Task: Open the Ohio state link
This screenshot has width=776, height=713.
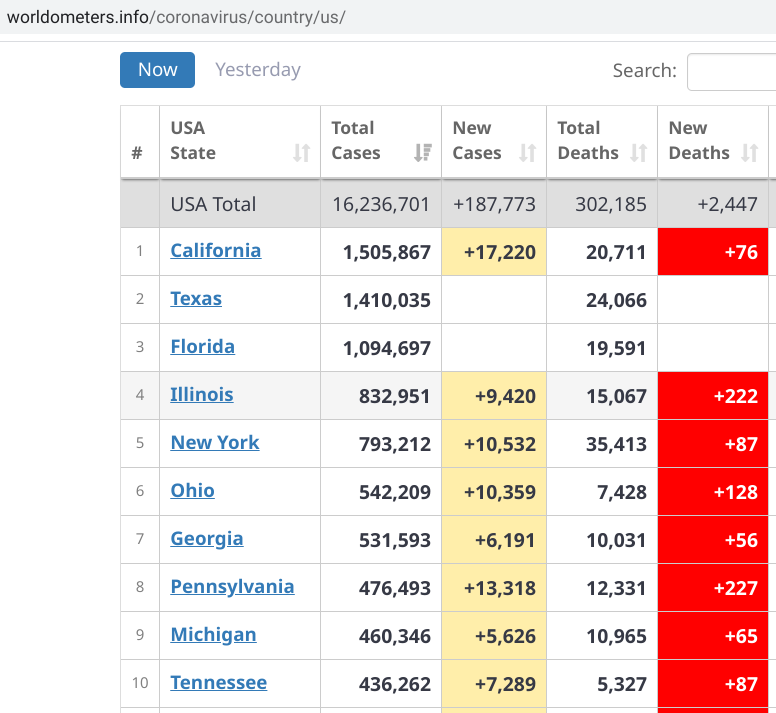Action: point(192,491)
